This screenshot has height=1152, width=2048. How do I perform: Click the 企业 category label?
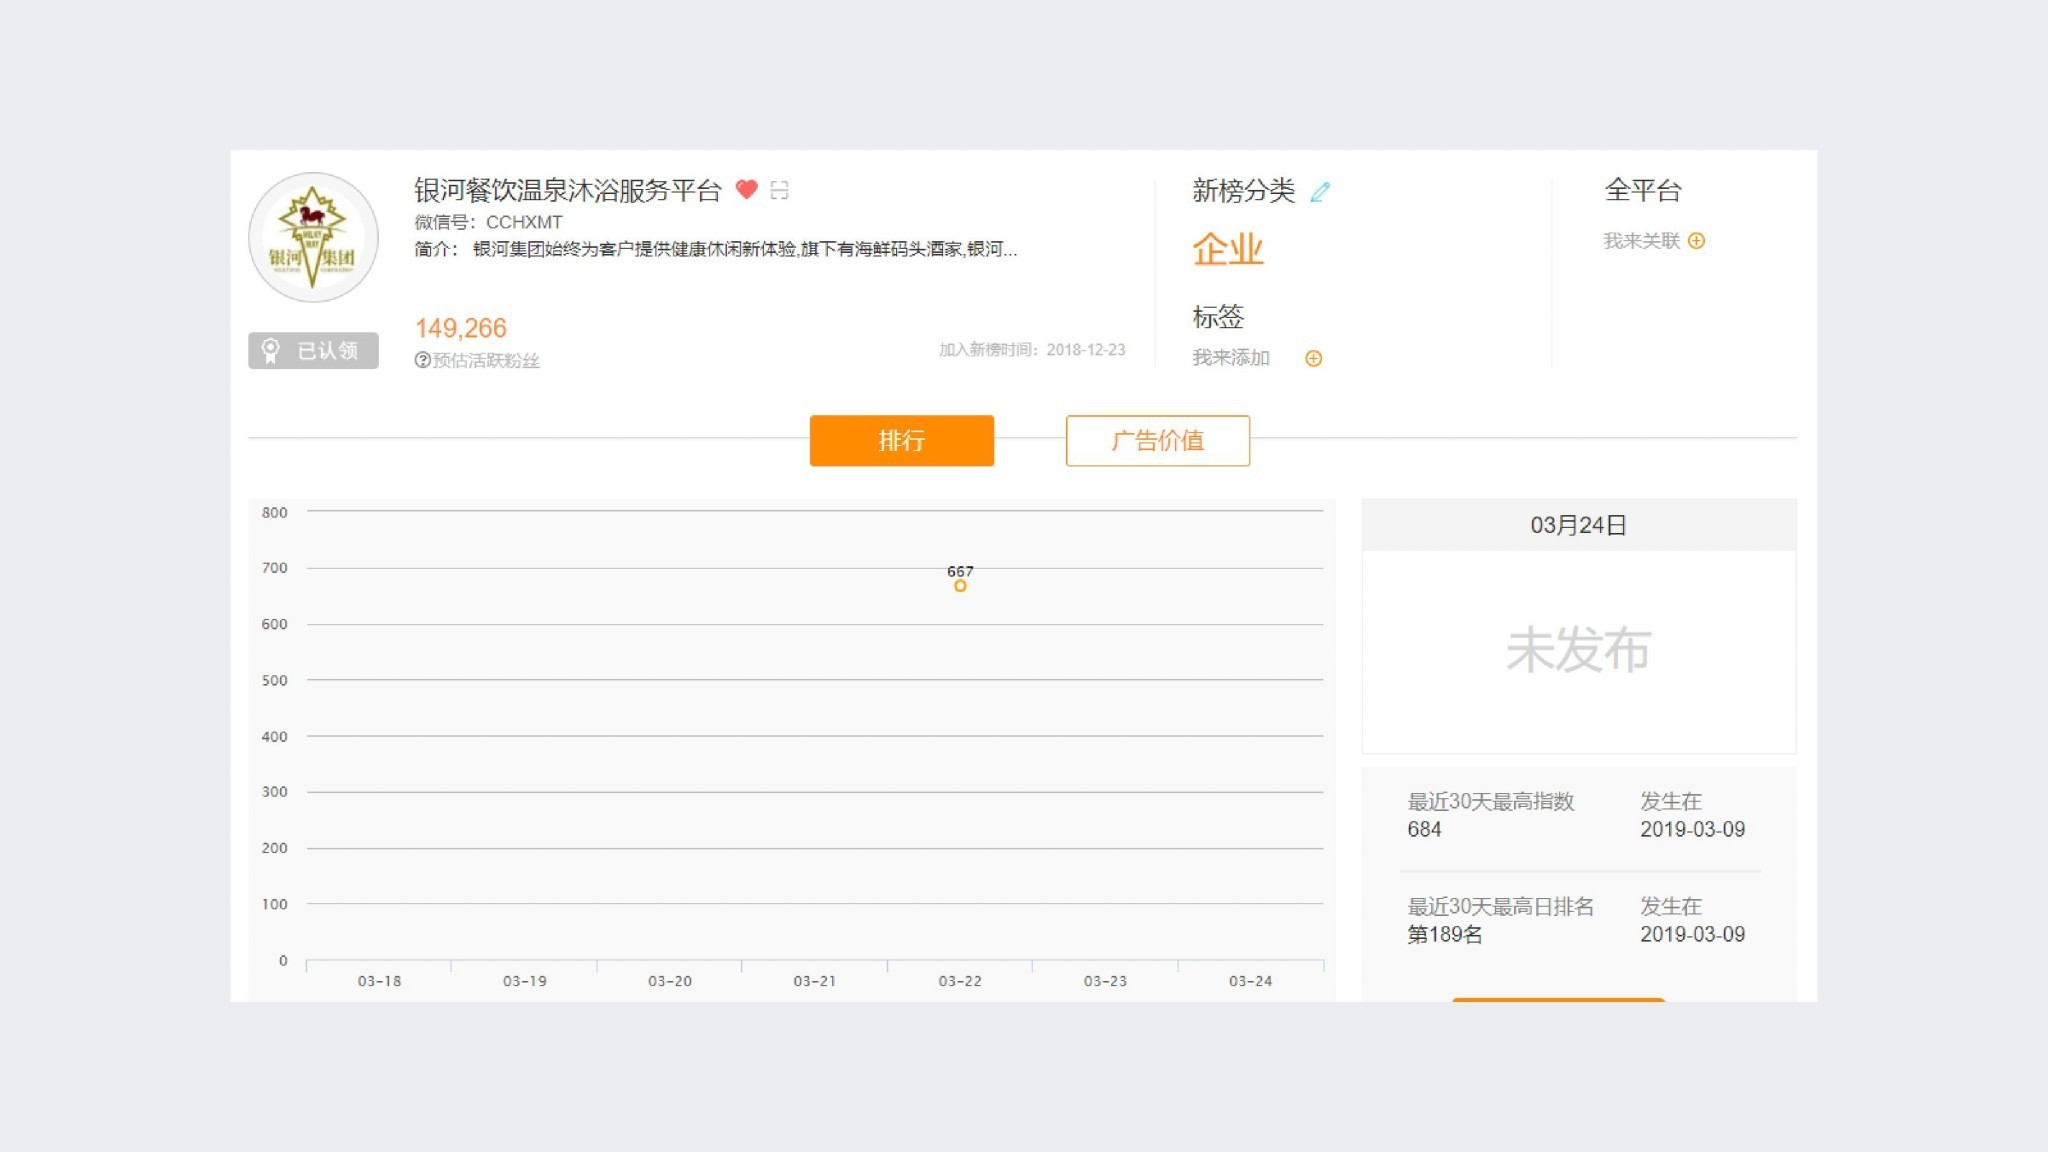point(1228,249)
